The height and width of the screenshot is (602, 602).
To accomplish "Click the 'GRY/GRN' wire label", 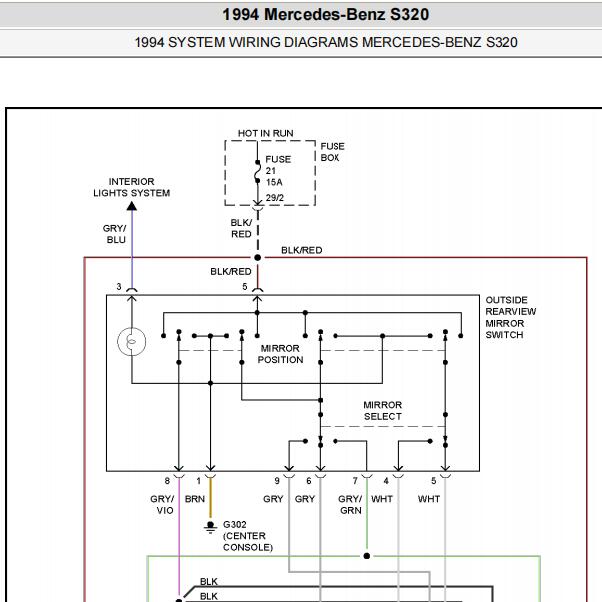I will click(350, 504).
